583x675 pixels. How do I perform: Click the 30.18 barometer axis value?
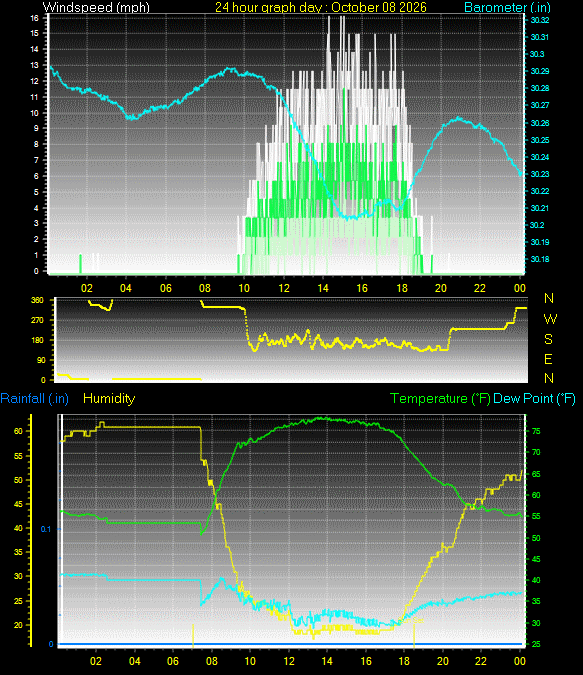(540, 259)
